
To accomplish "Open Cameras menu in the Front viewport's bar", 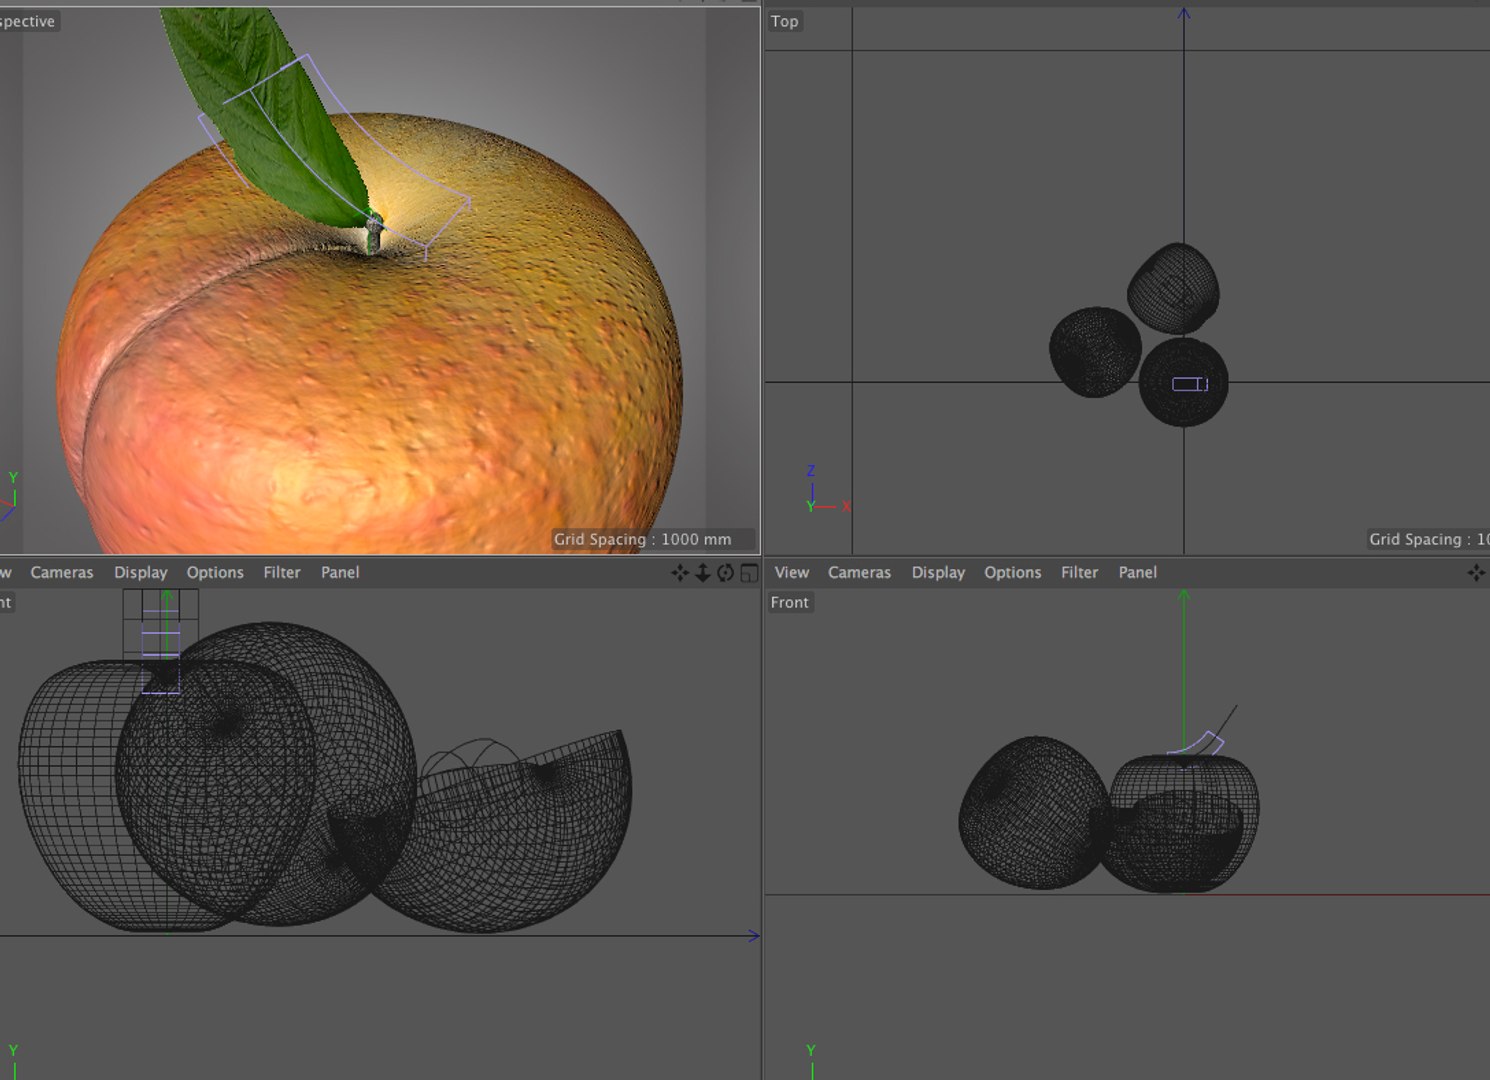I will tap(859, 572).
